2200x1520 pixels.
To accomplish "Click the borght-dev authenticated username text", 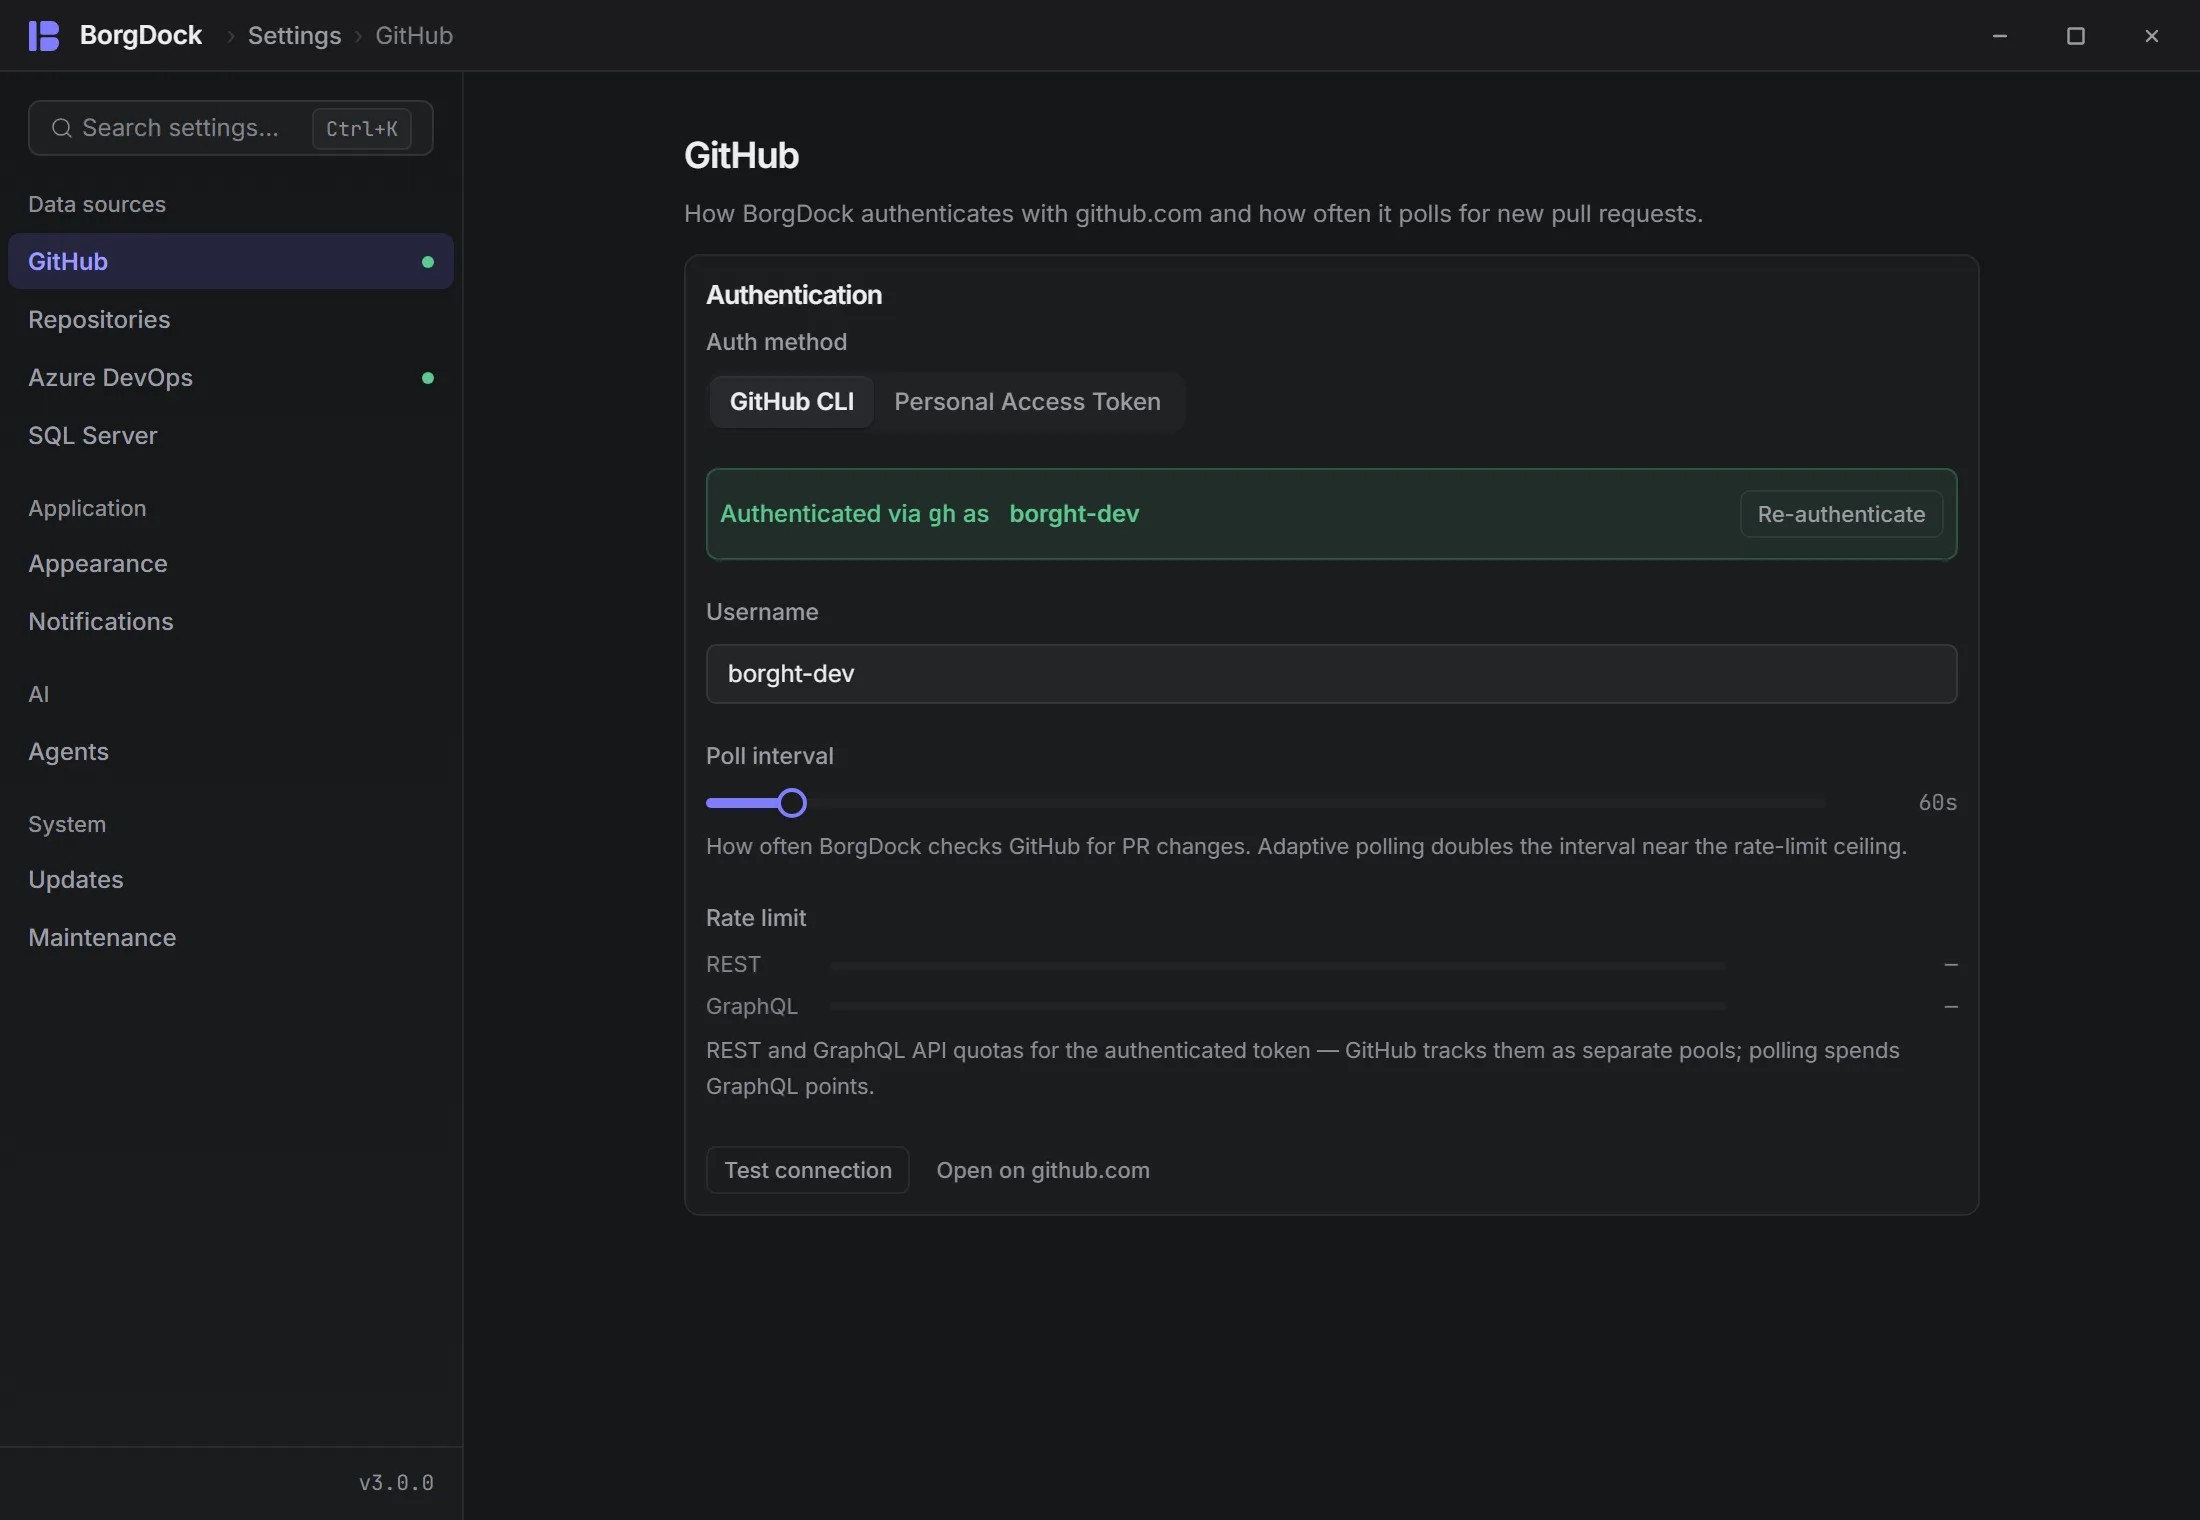I will [x=1074, y=514].
